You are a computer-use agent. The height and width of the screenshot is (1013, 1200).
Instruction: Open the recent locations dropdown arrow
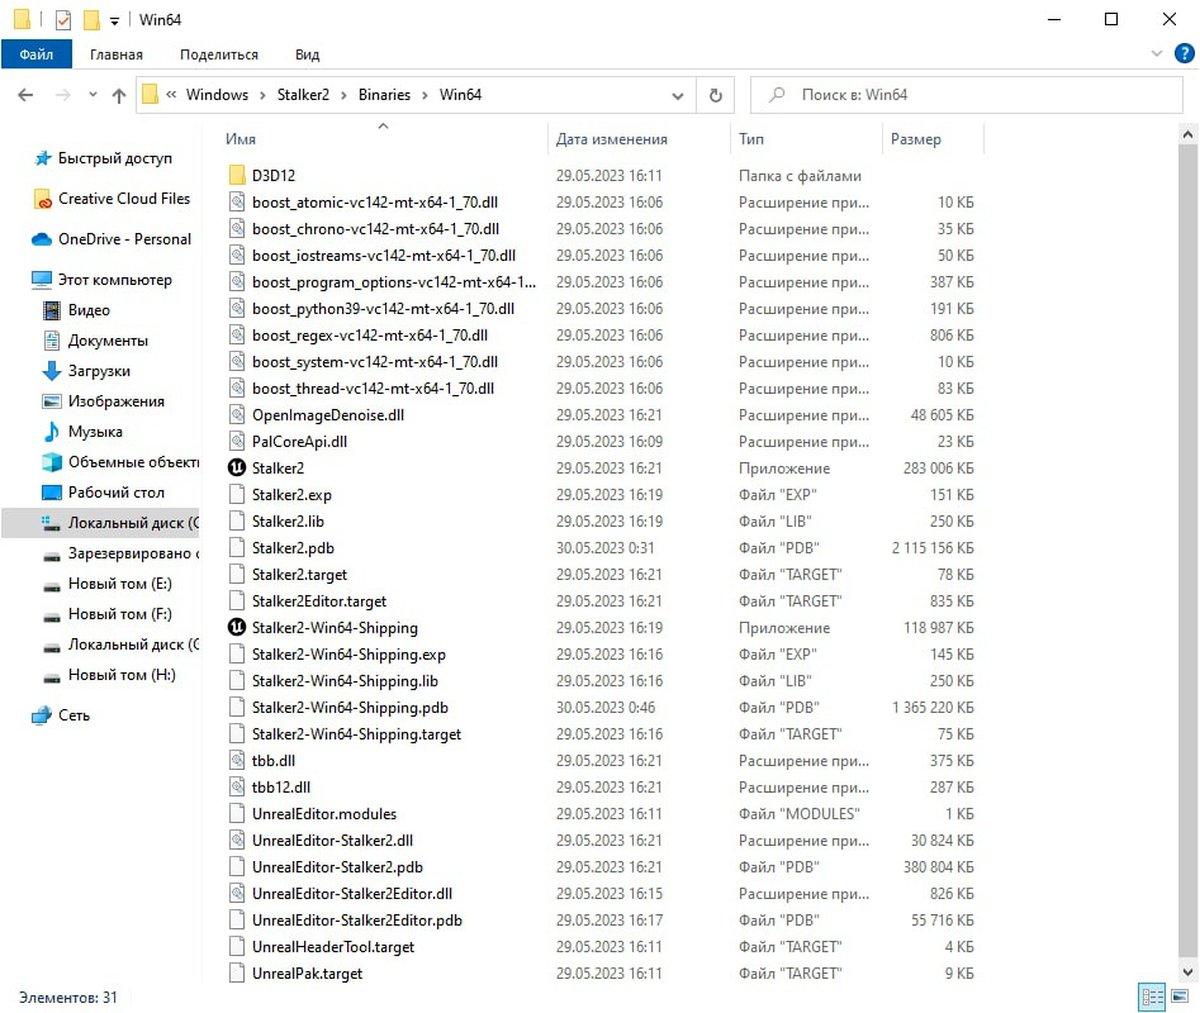[x=93, y=95]
